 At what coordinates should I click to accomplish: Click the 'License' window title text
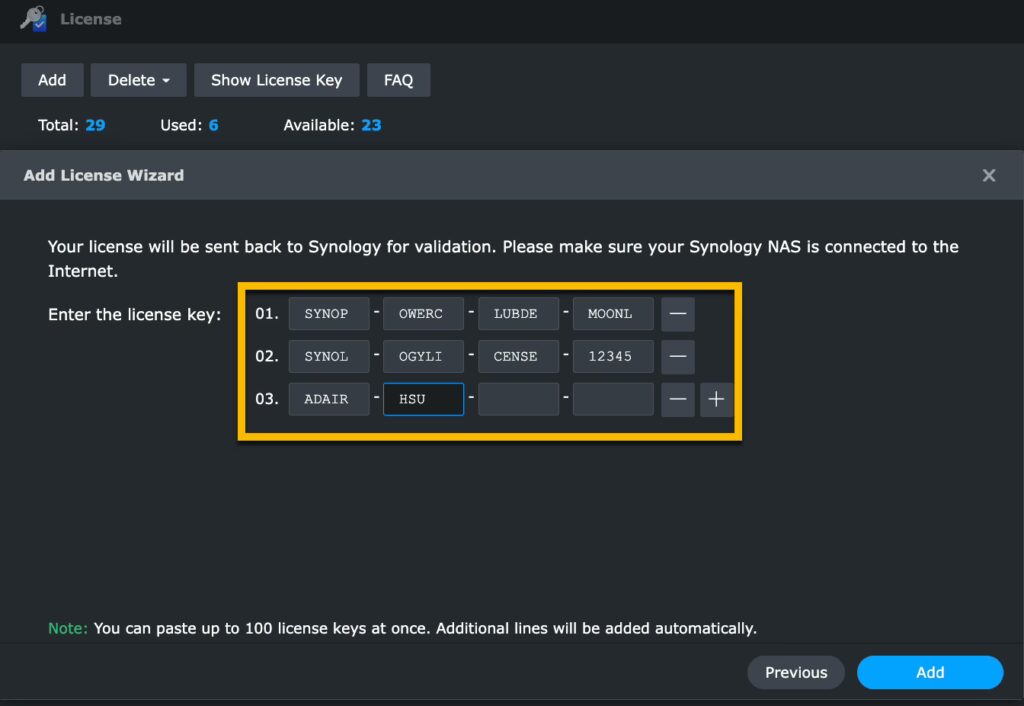91,19
